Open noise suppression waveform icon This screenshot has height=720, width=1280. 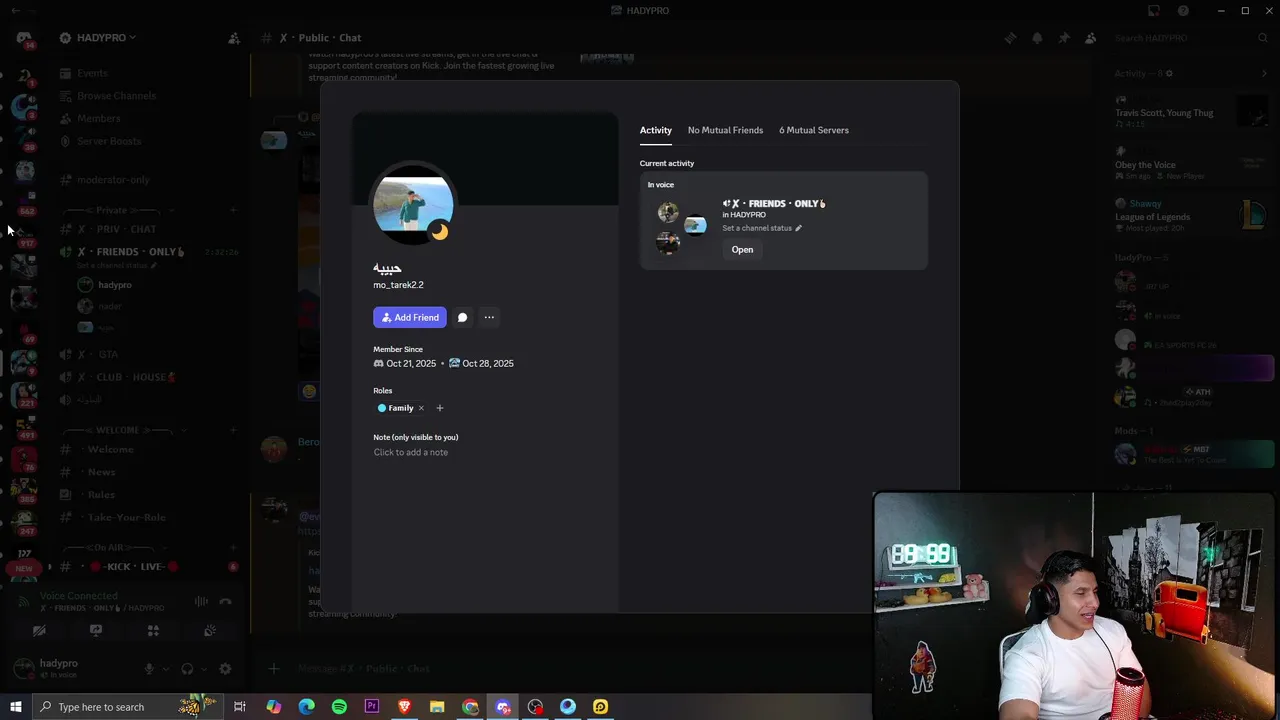tap(201, 601)
